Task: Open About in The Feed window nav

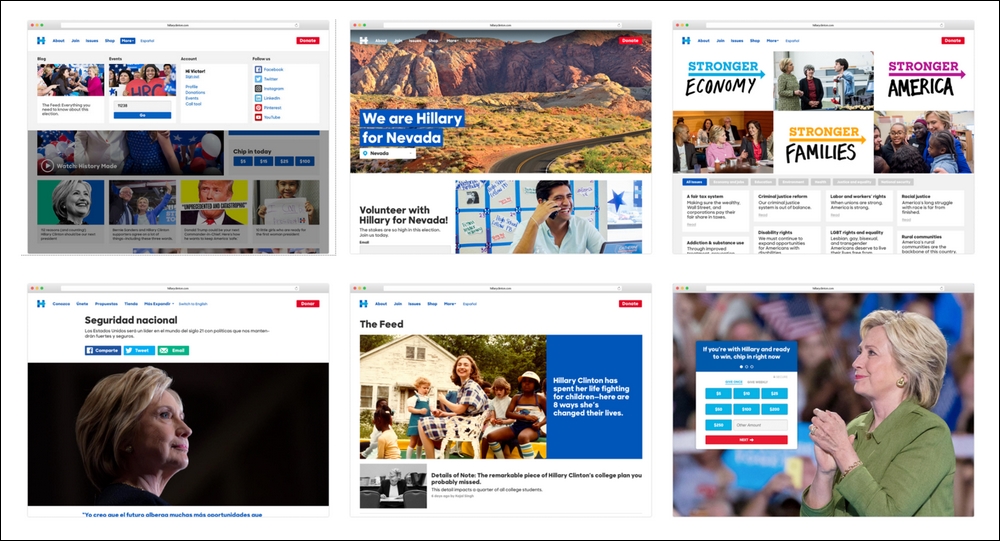Action: tap(381, 304)
